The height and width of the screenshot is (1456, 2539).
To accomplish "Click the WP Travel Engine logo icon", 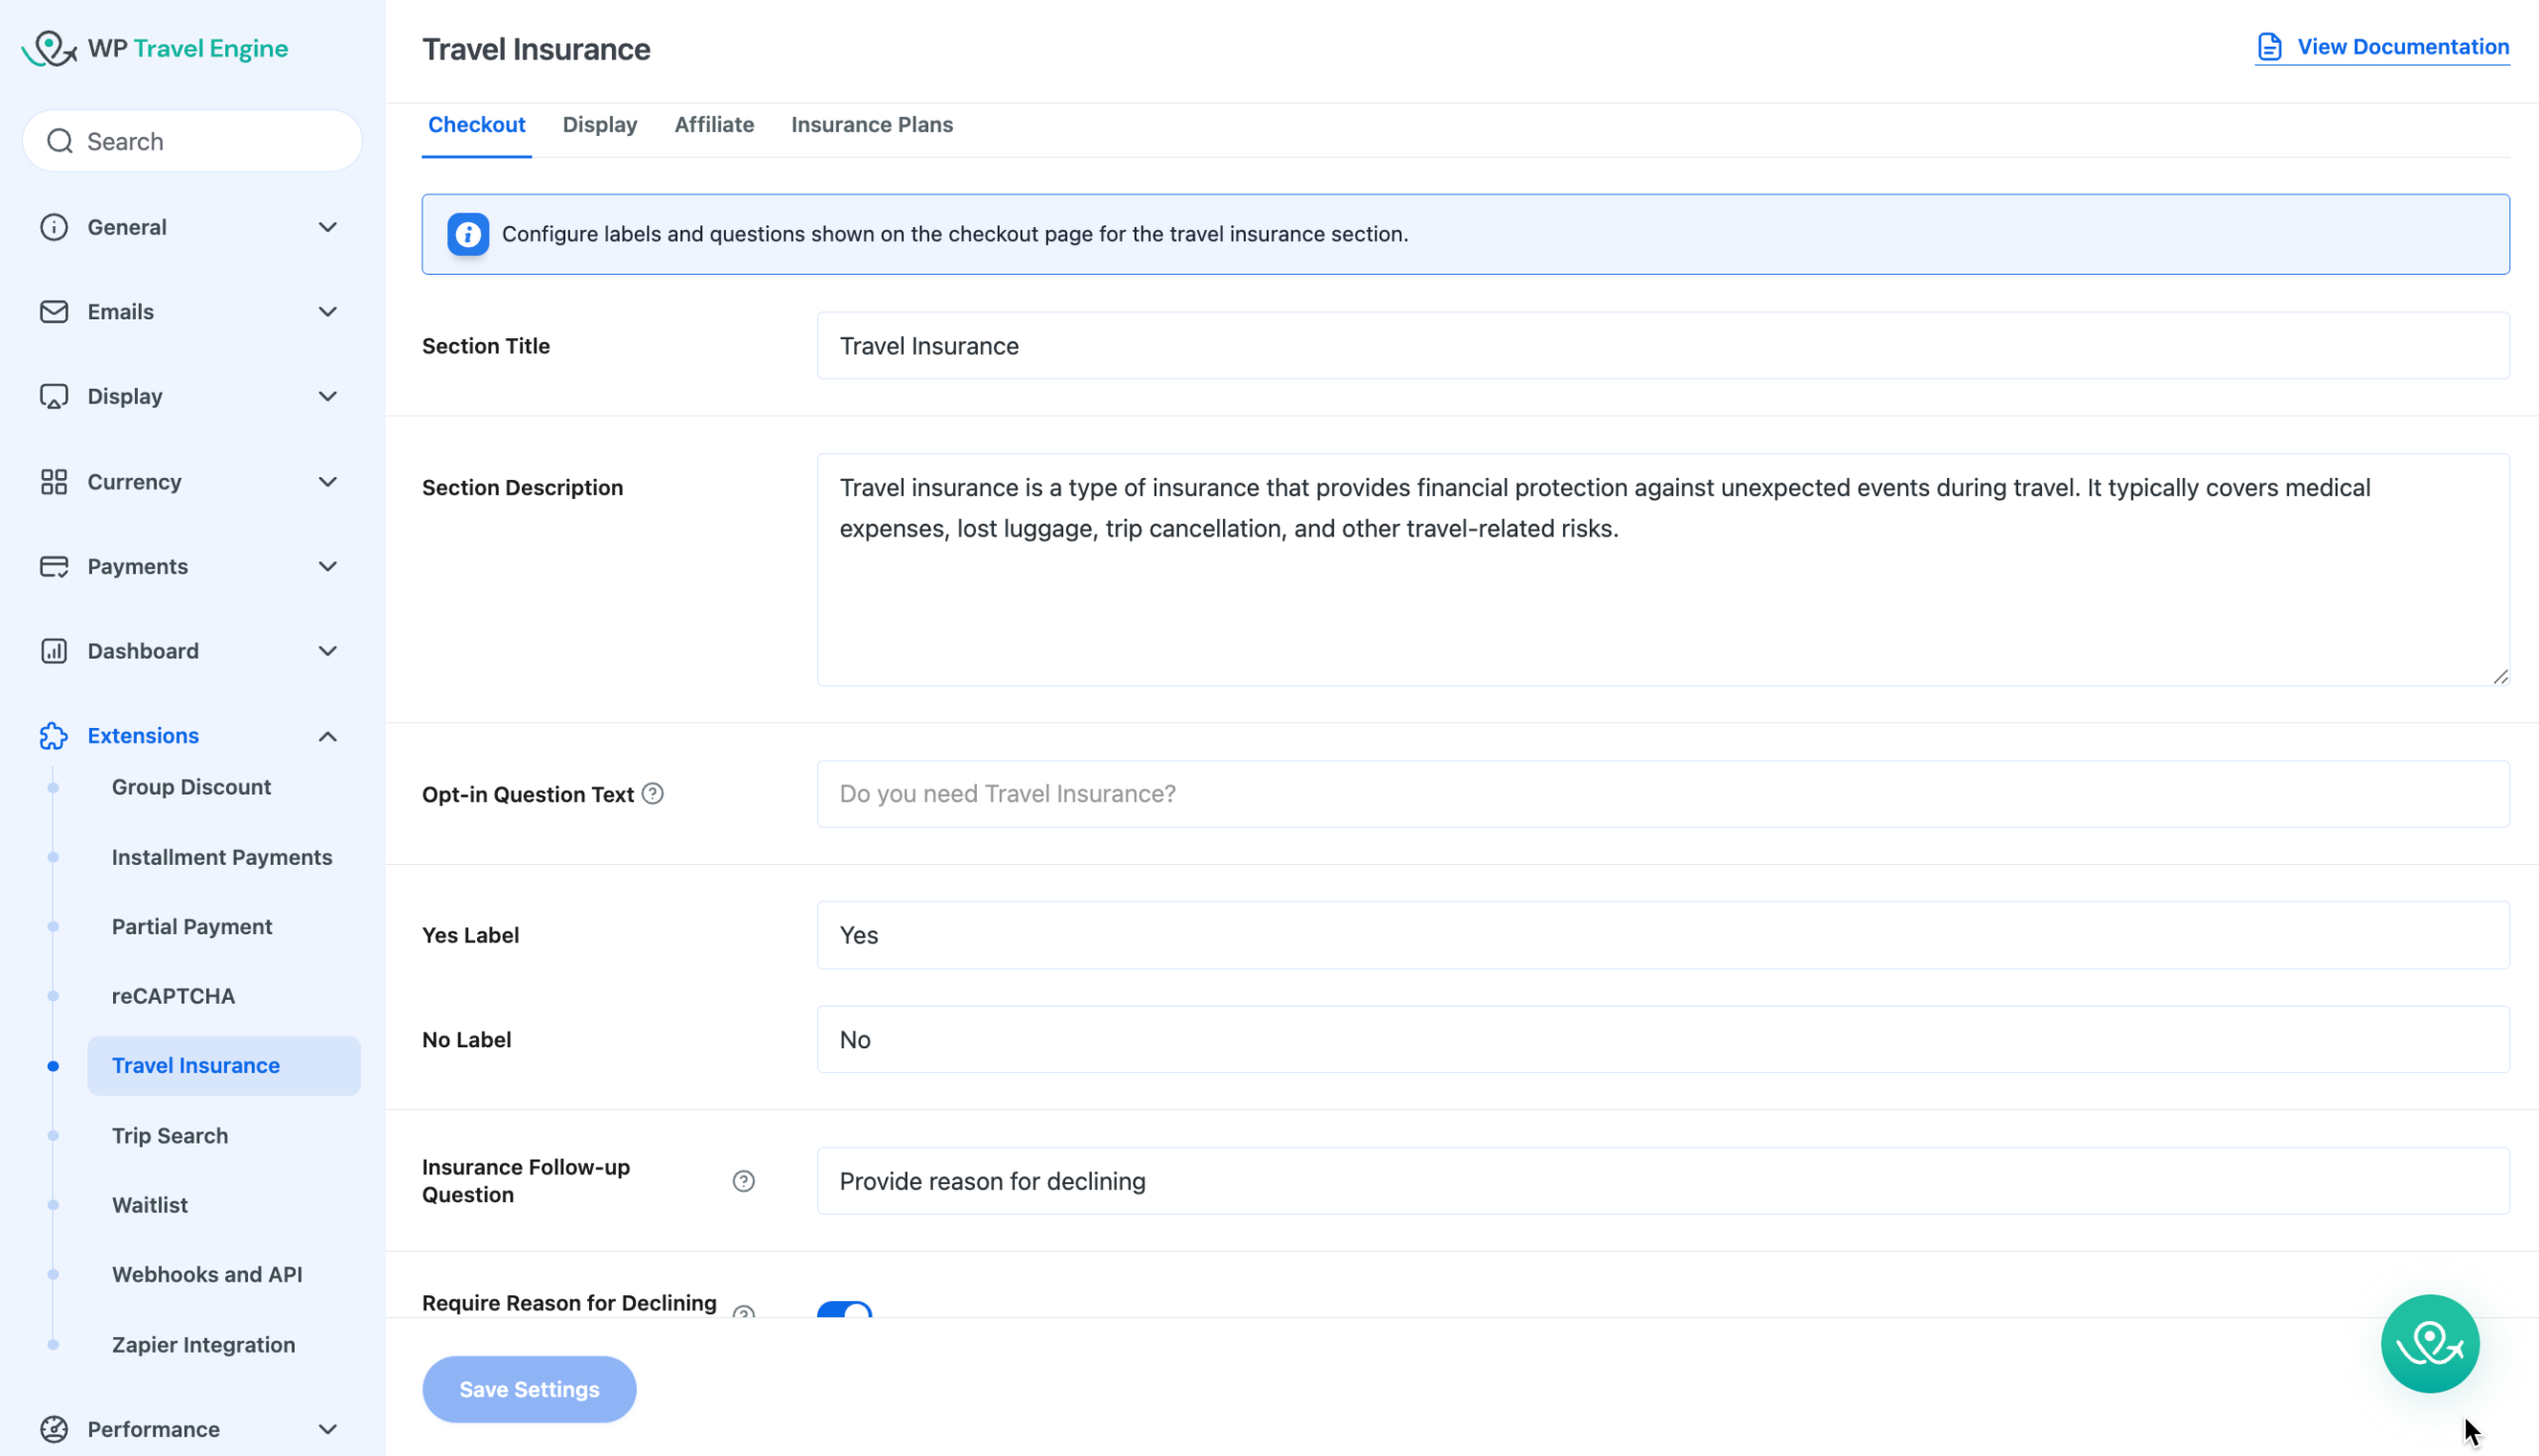I will tap(49, 48).
